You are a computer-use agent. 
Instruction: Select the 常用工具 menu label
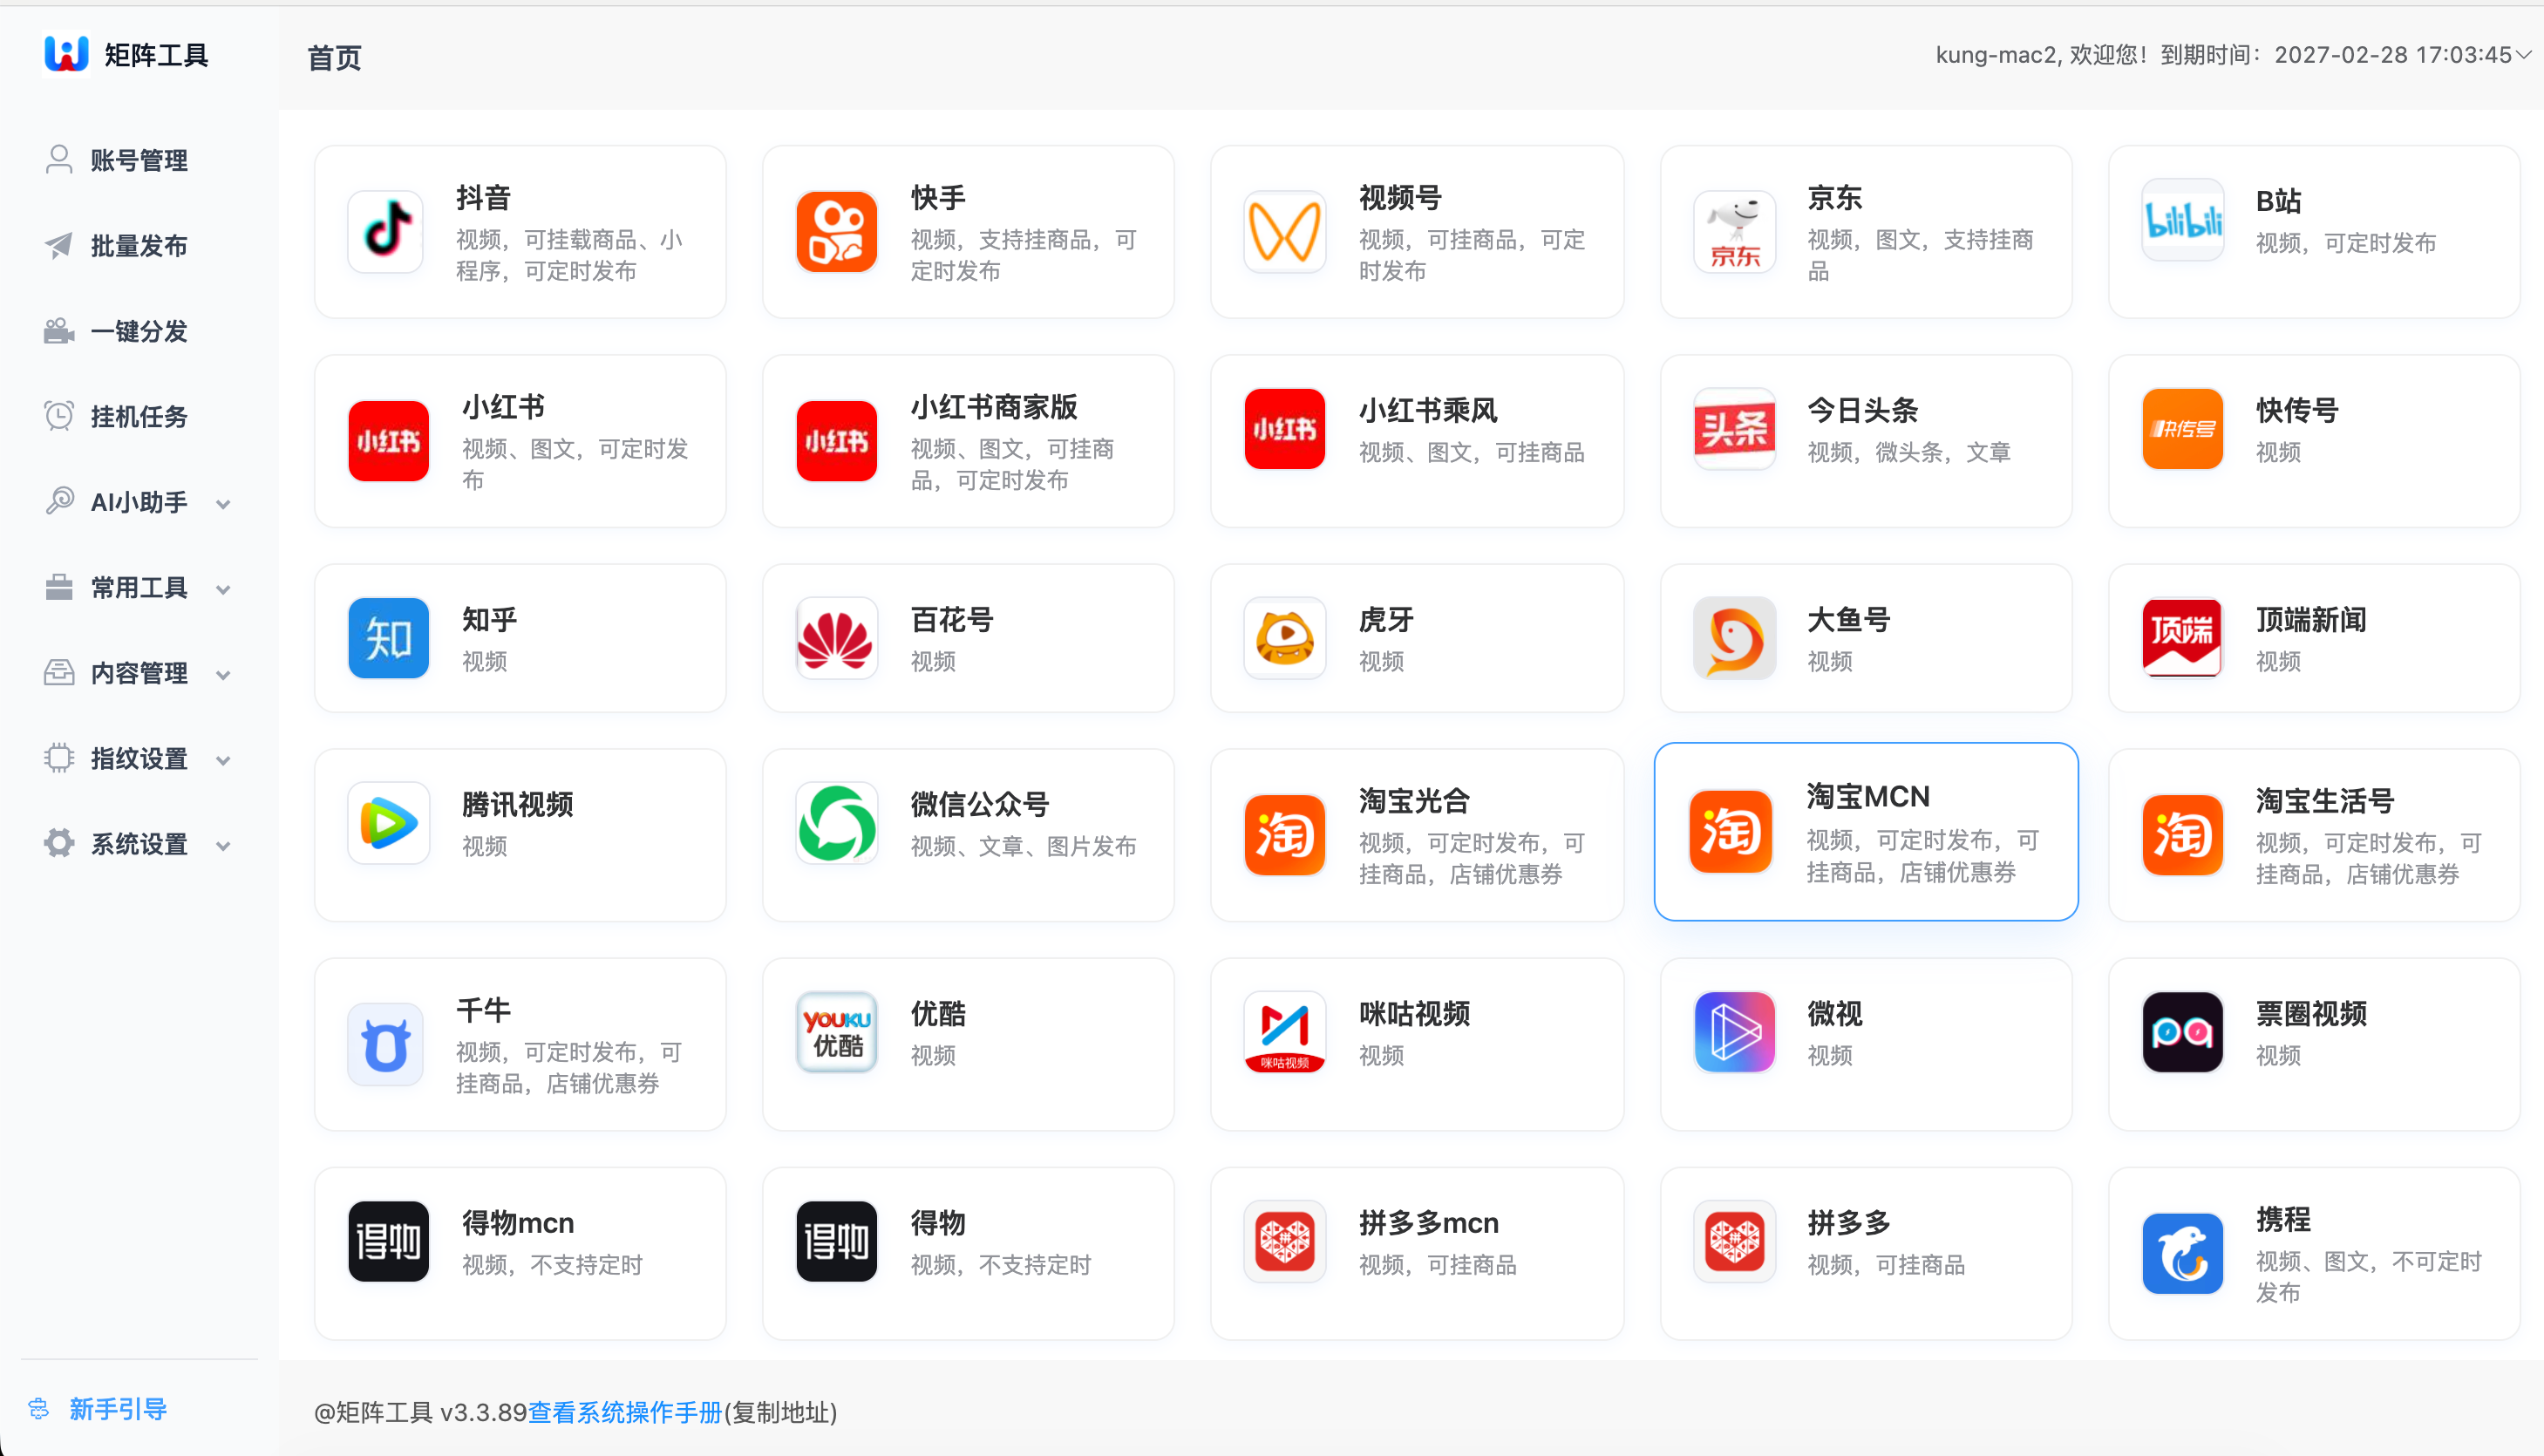(139, 588)
